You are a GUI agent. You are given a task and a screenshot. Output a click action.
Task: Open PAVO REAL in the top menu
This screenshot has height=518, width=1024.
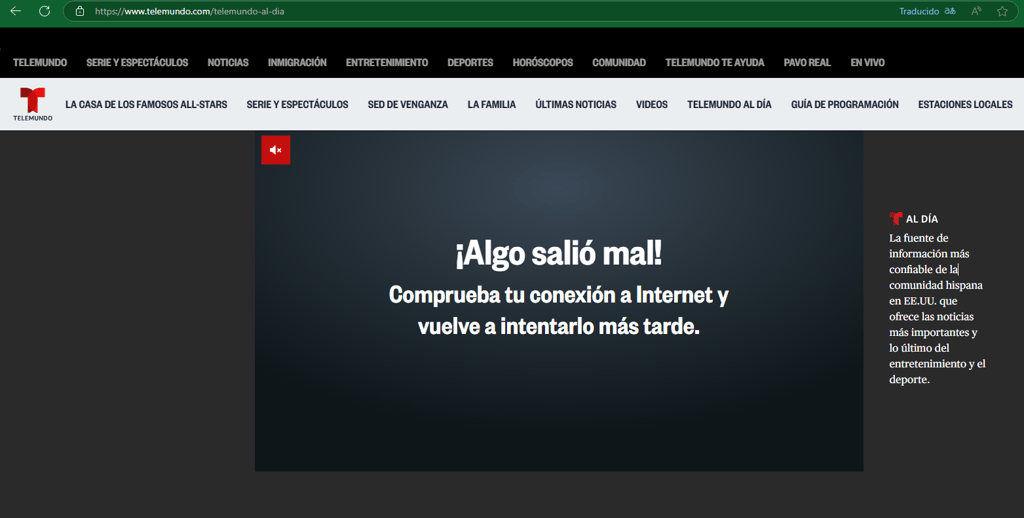(x=807, y=63)
